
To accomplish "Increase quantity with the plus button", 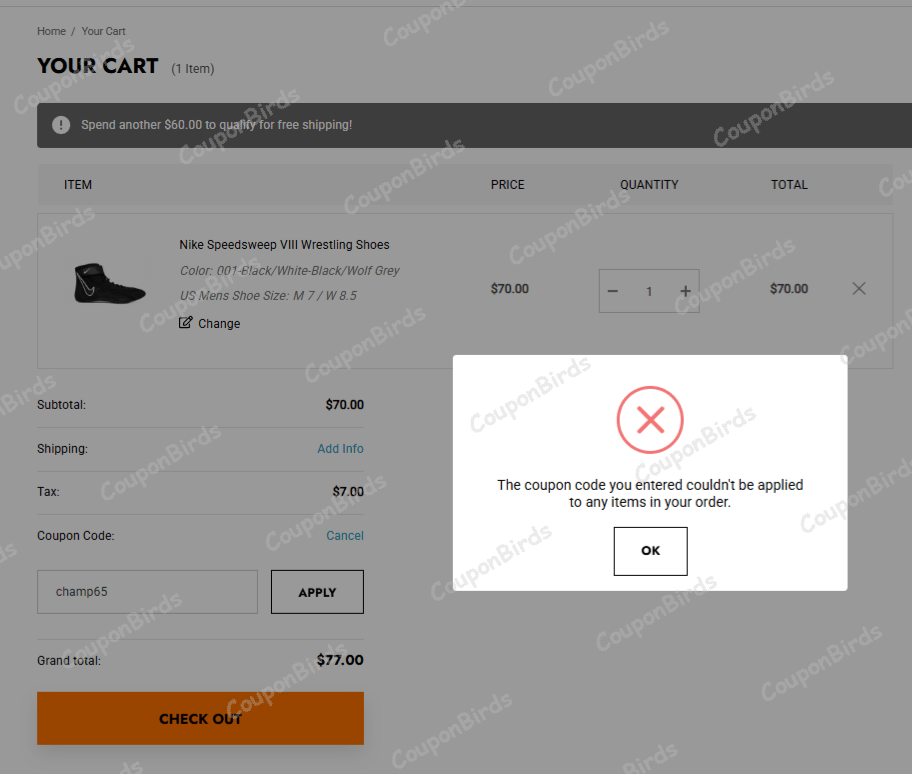I will coord(685,291).
